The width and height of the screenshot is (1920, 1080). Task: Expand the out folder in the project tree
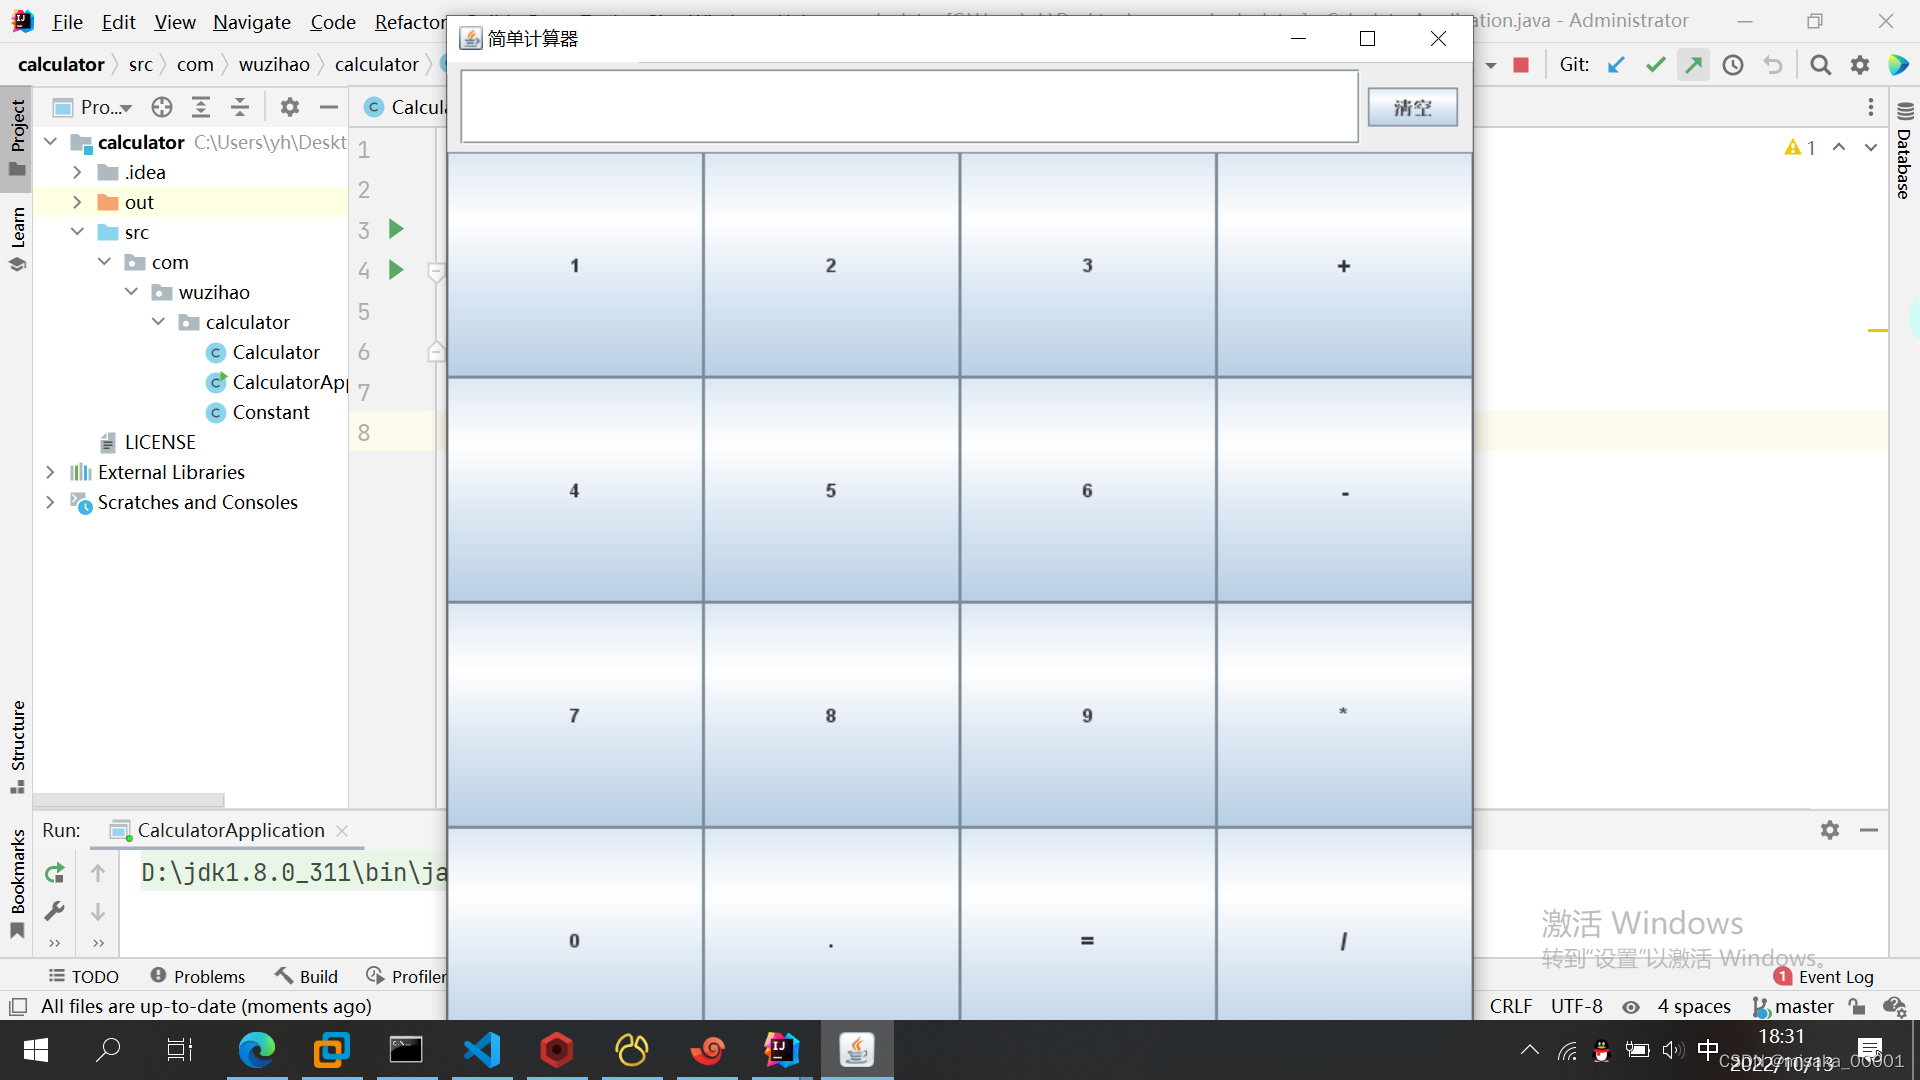pos(77,202)
